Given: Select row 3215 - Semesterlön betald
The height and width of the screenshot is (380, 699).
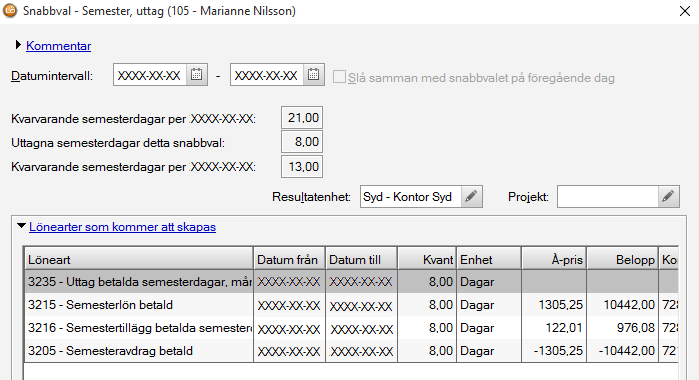Looking at the screenshot, I should [x=351, y=305].
